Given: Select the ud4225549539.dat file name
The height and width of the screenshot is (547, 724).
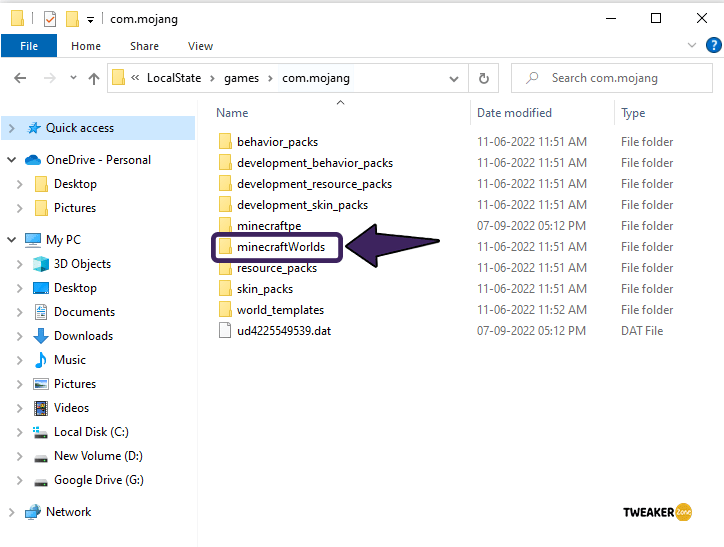Looking at the screenshot, I should [x=284, y=331].
